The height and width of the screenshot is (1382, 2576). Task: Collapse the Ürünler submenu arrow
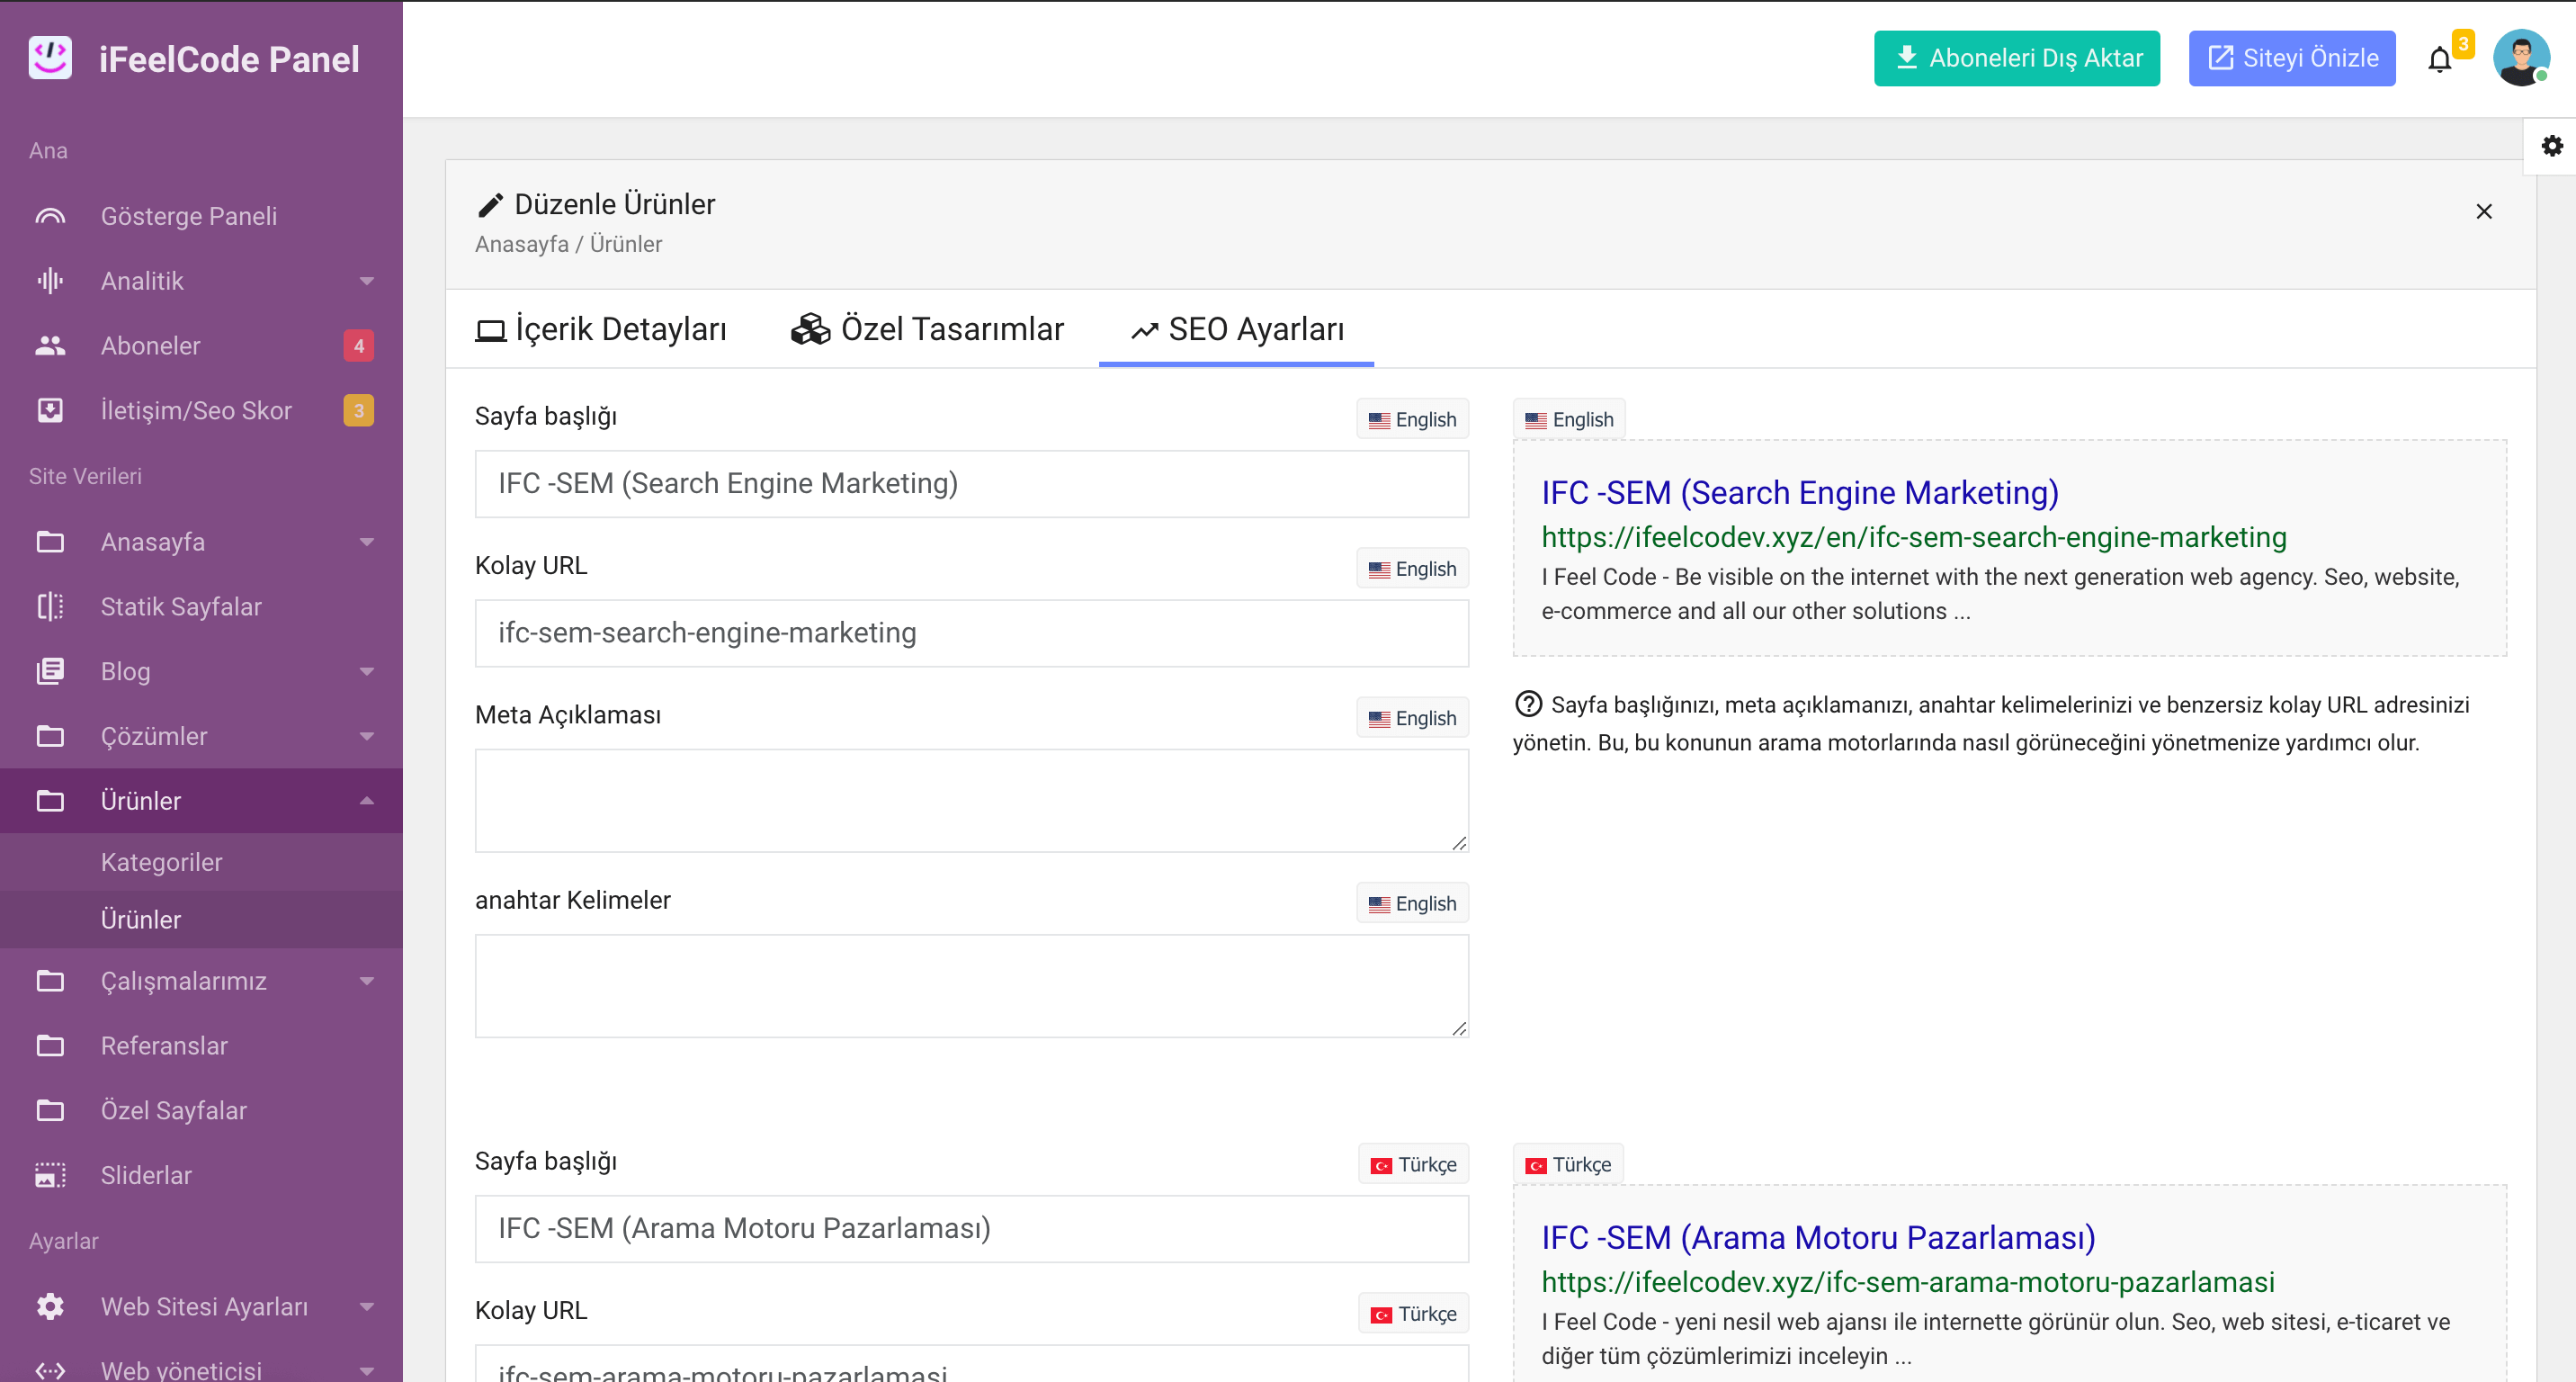tap(367, 800)
